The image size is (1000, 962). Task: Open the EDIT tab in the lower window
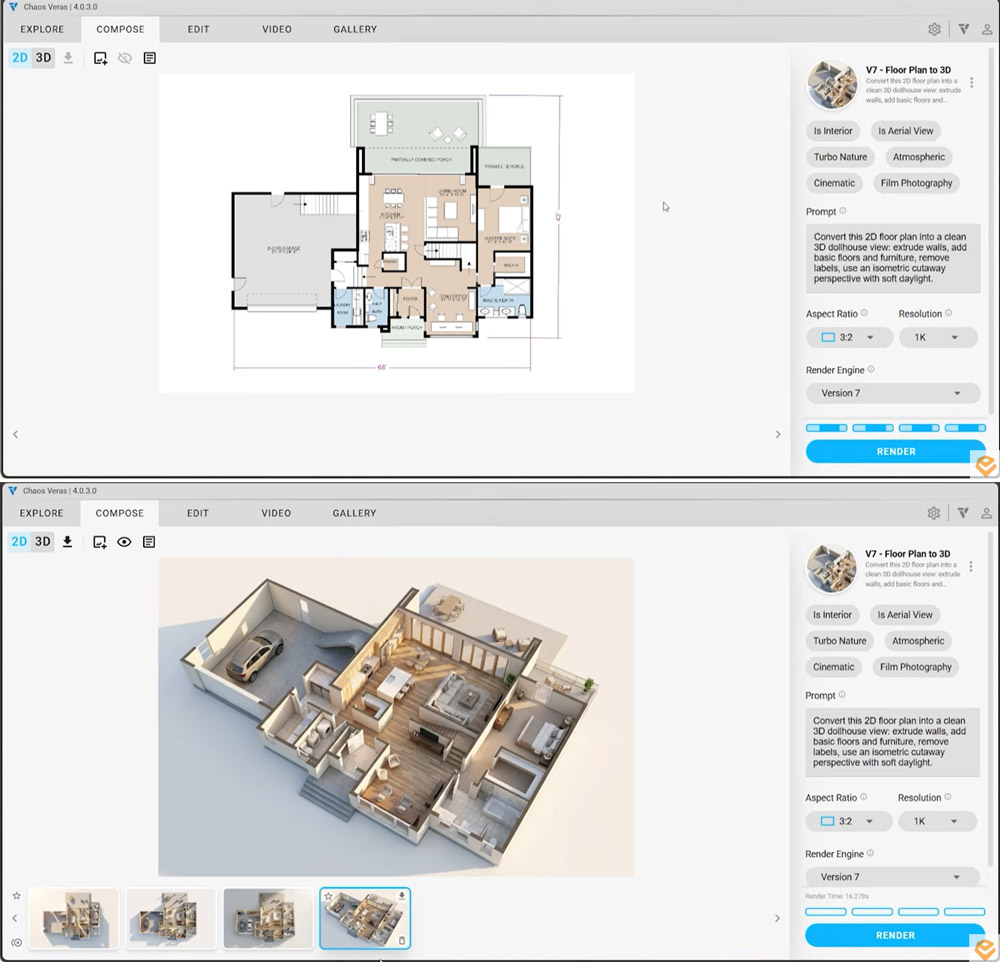198,513
